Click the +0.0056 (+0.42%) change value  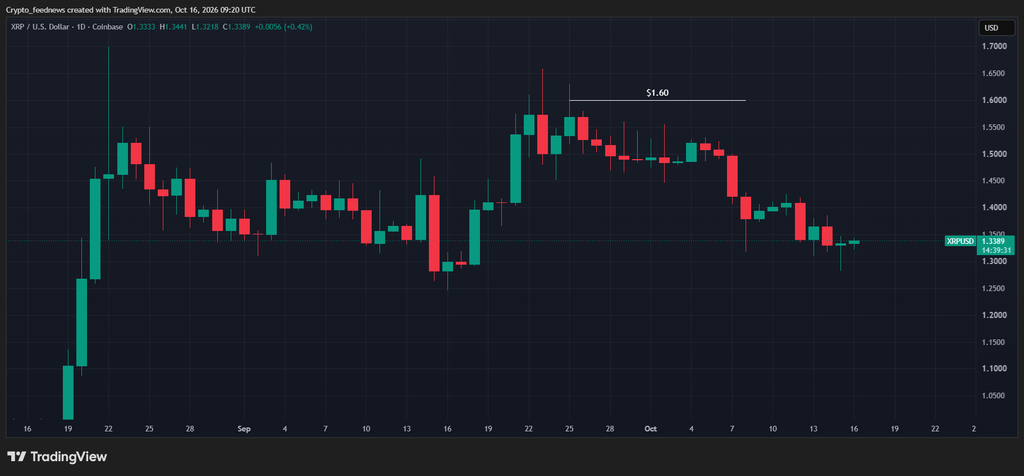[x=283, y=27]
